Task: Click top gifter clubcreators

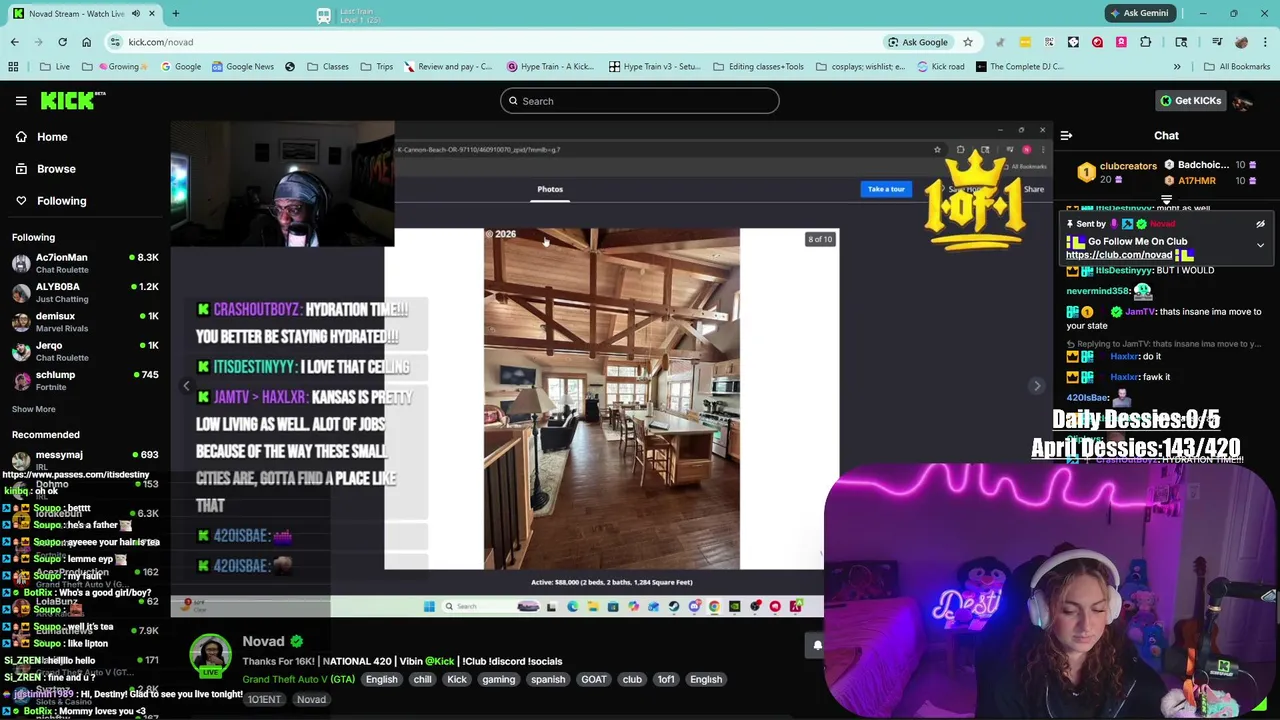Action: (1128, 166)
